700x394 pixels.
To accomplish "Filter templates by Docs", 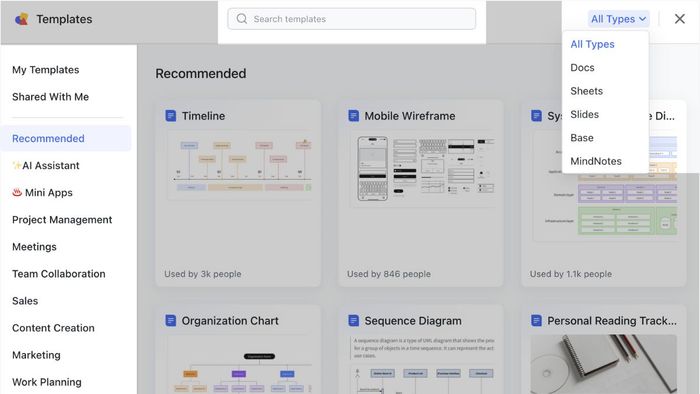I will point(582,68).
